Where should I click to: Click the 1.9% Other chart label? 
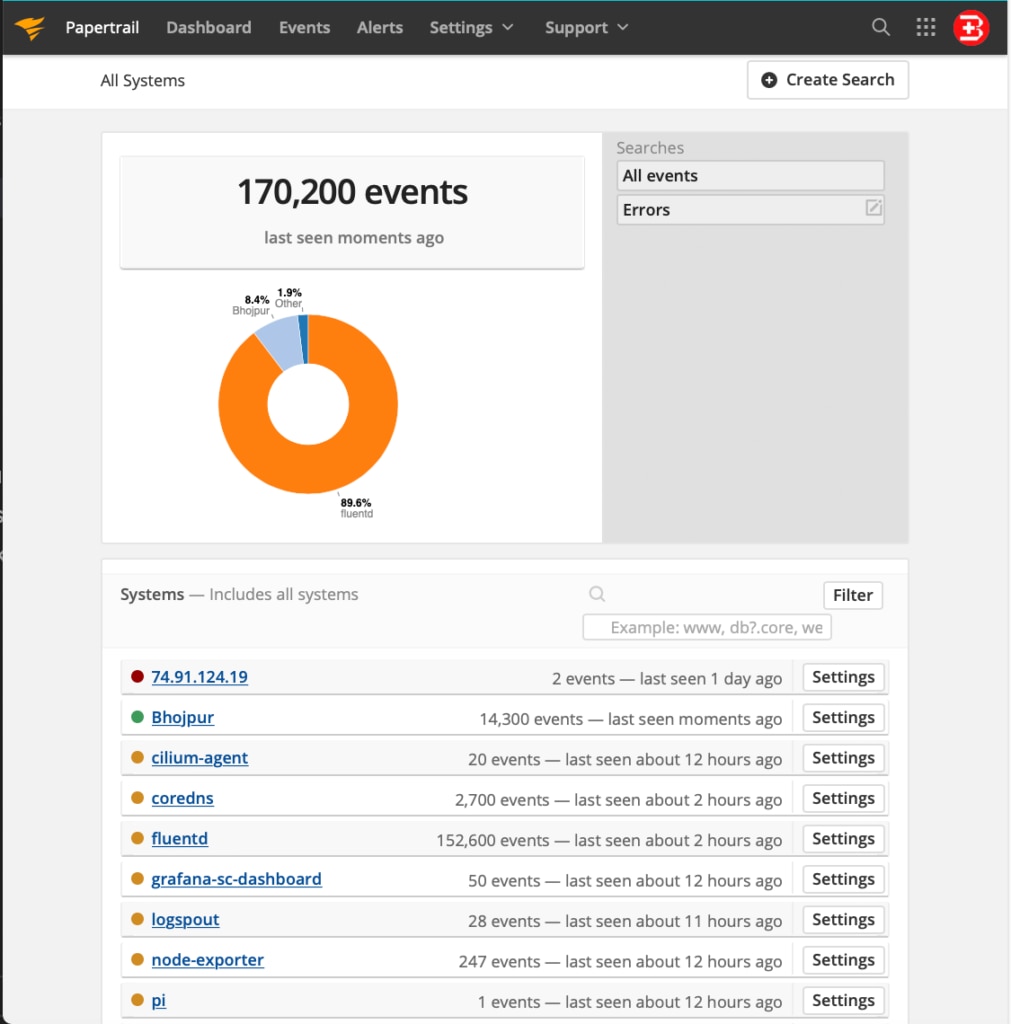pyautogui.click(x=289, y=298)
